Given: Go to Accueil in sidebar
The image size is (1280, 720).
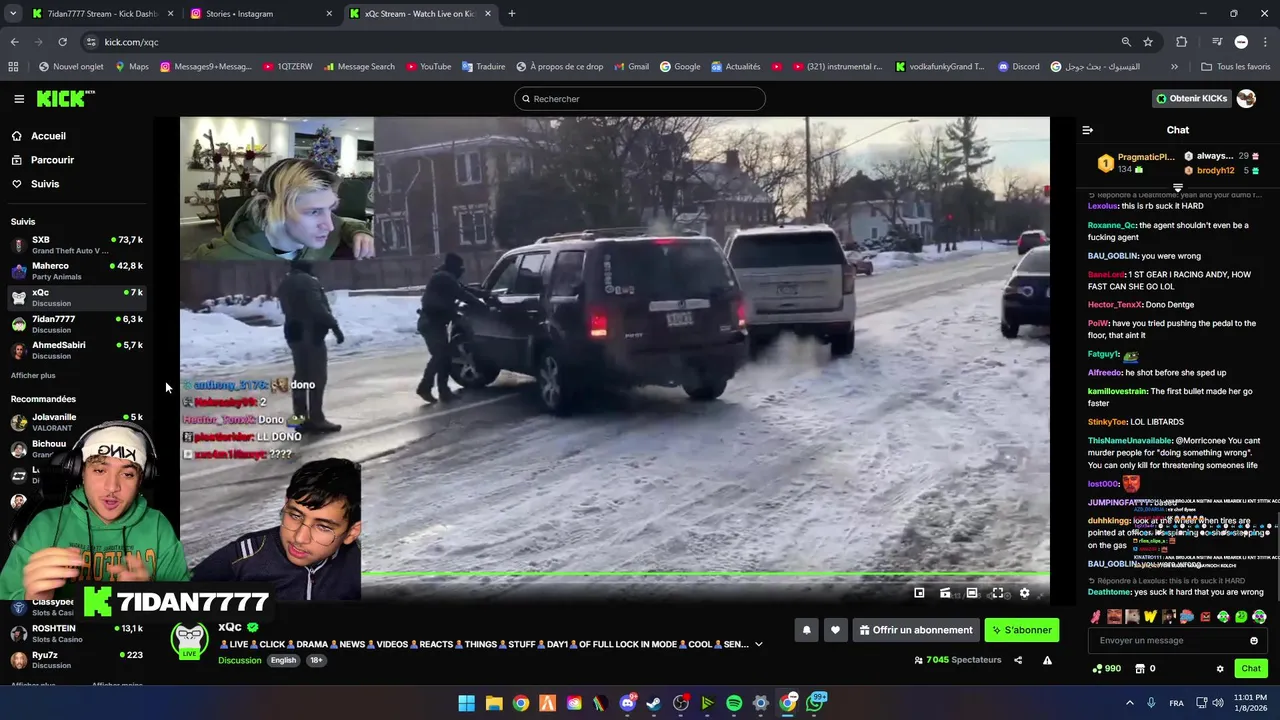Looking at the screenshot, I should pyautogui.click(x=40, y=136).
